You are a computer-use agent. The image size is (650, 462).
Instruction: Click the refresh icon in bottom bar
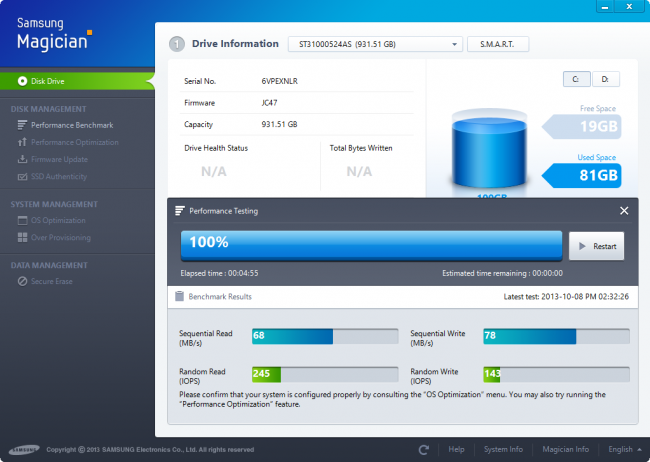point(424,450)
